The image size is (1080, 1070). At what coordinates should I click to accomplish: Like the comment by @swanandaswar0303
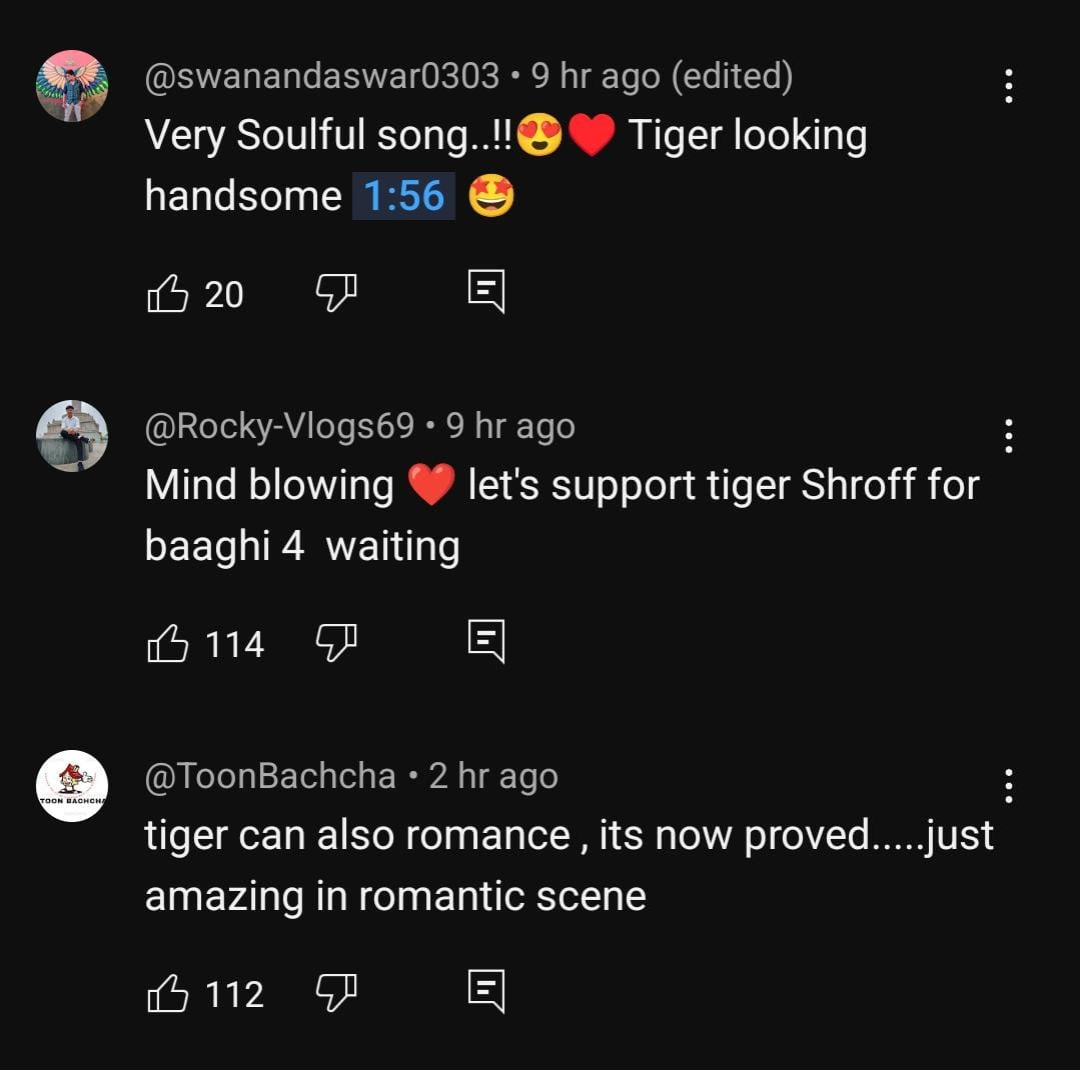(x=168, y=294)
